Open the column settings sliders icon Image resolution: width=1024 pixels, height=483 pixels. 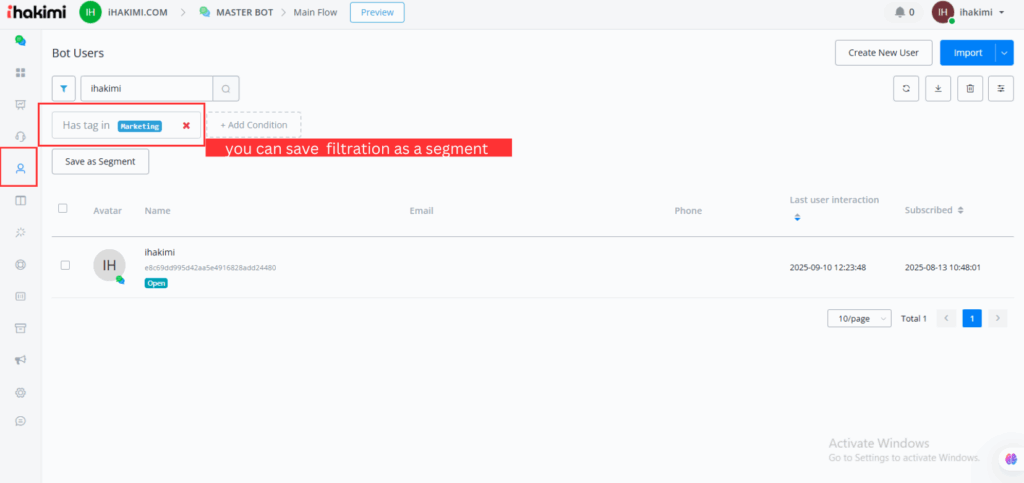tap(1001, 89)
